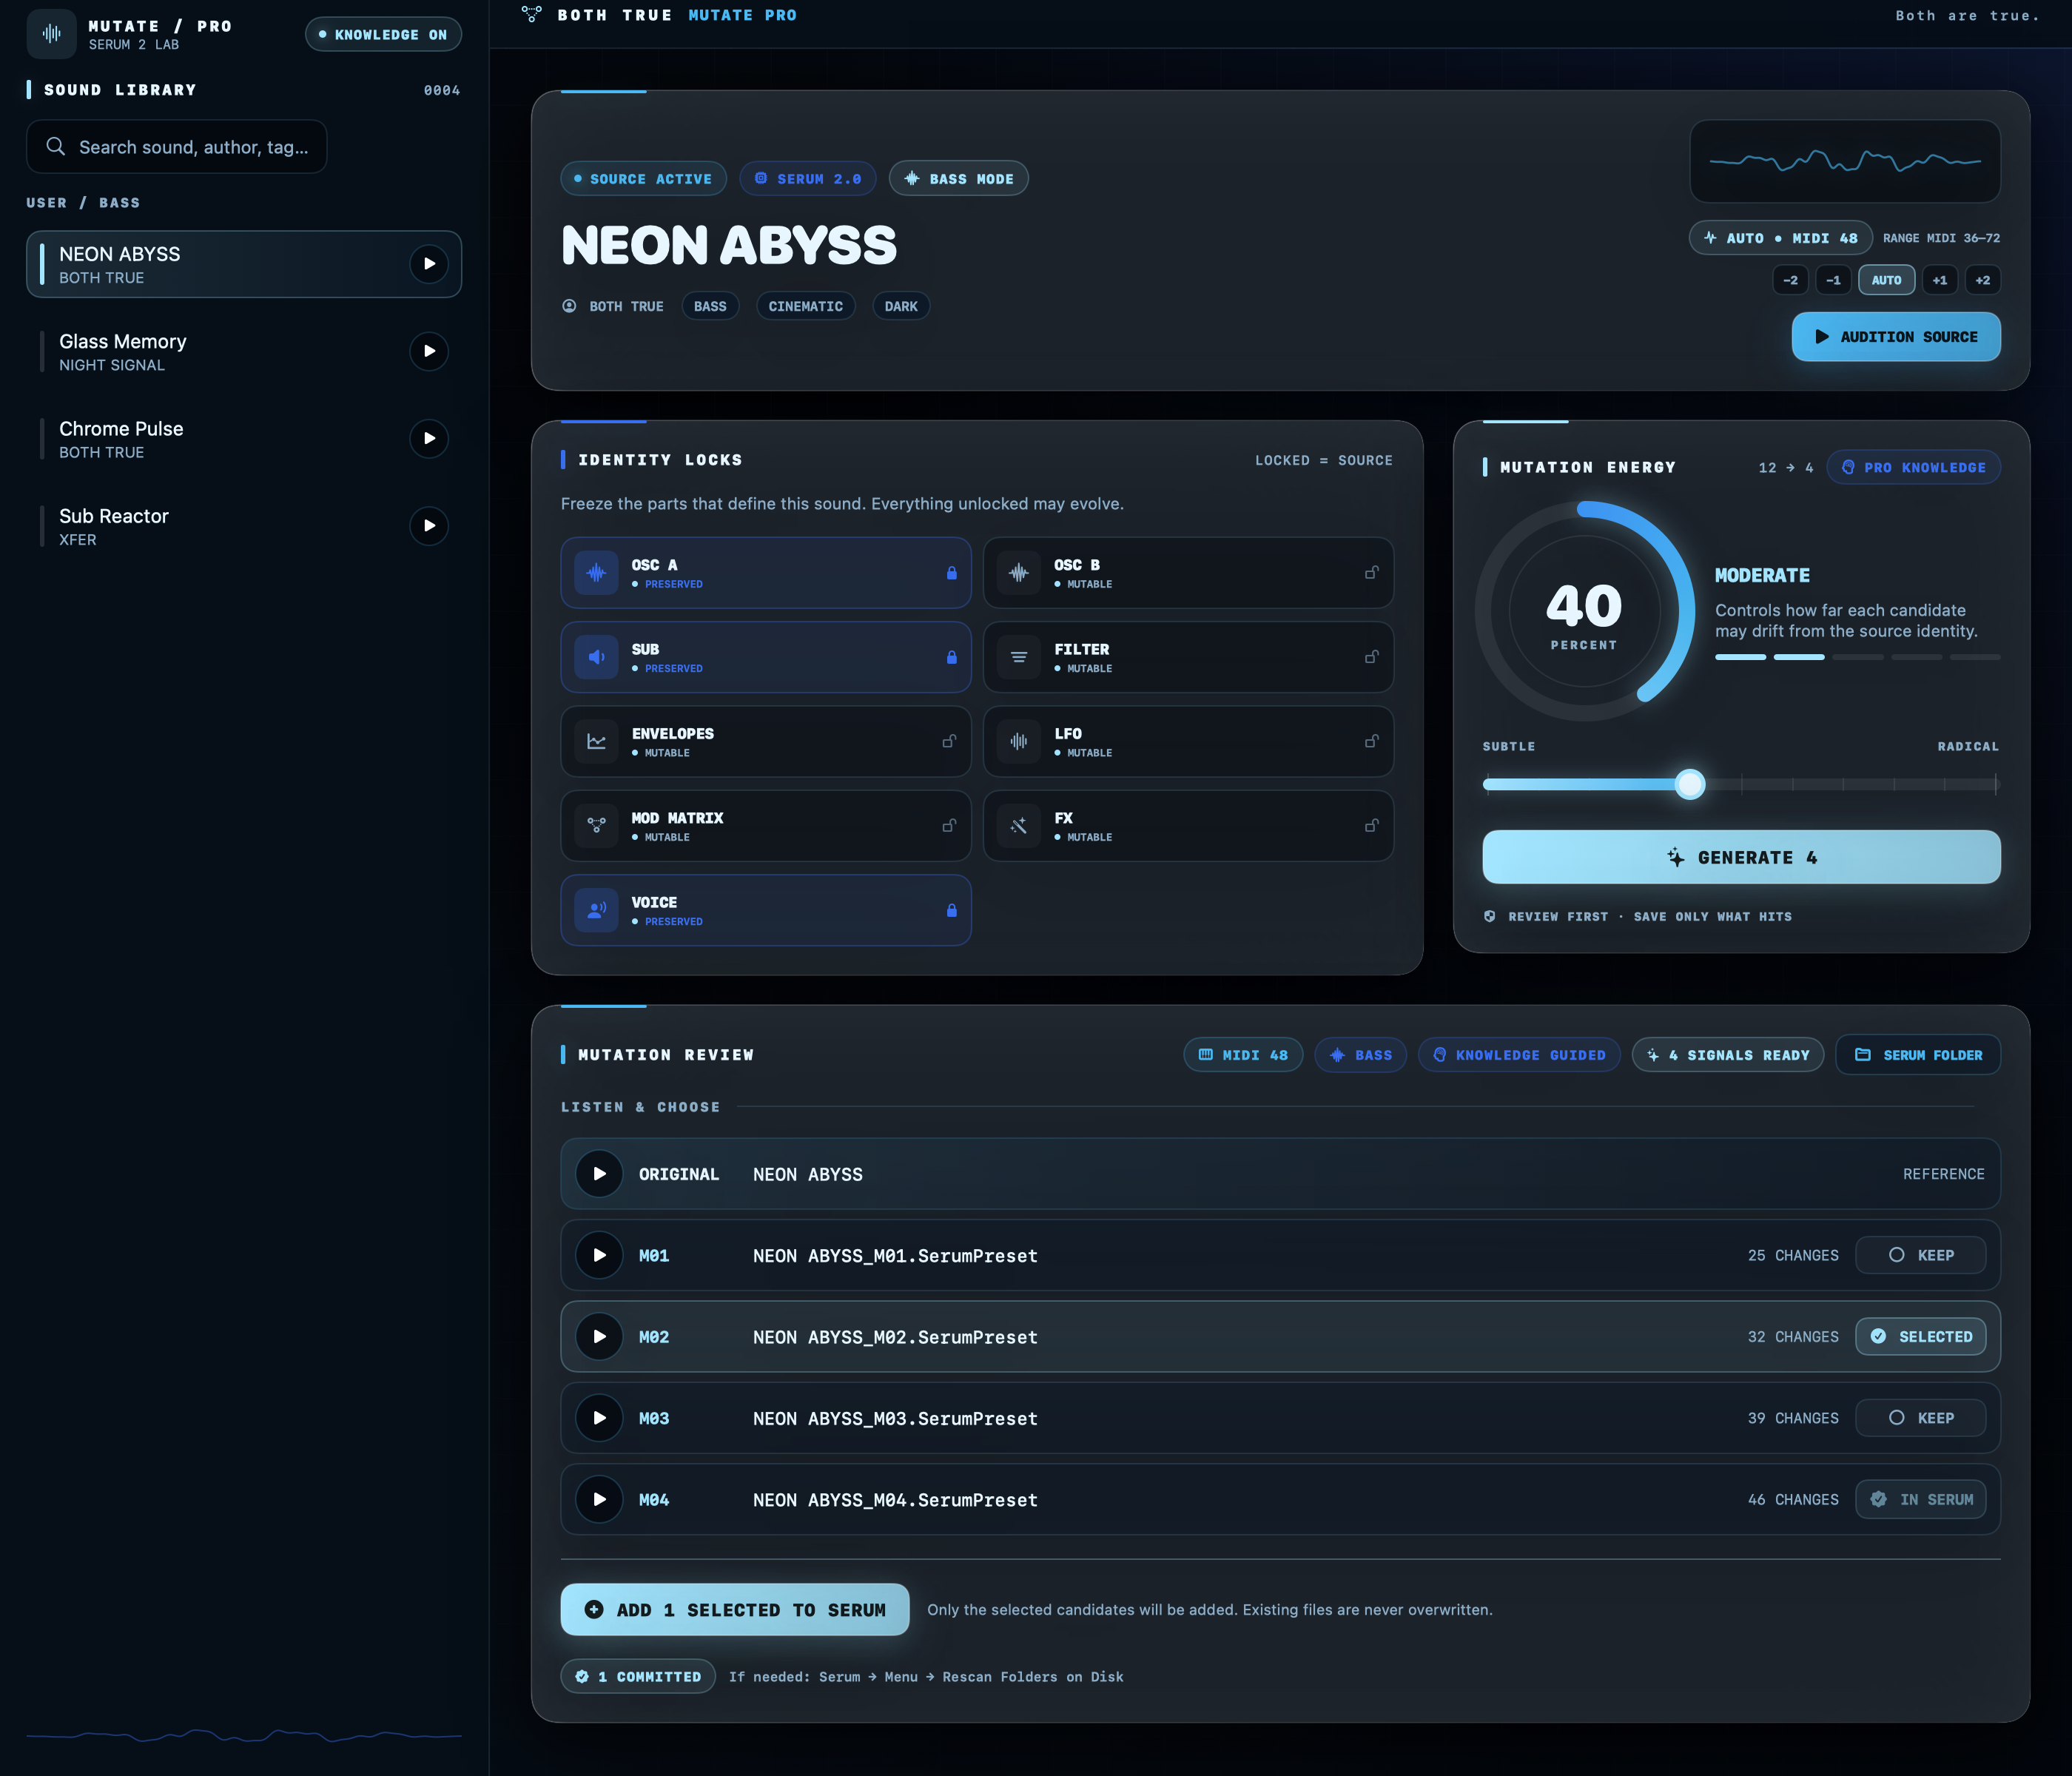Play the NEON ABYSS library preview
Image resolution: width=2072 pixels, height=1776 pixels.
click(429, 264)
